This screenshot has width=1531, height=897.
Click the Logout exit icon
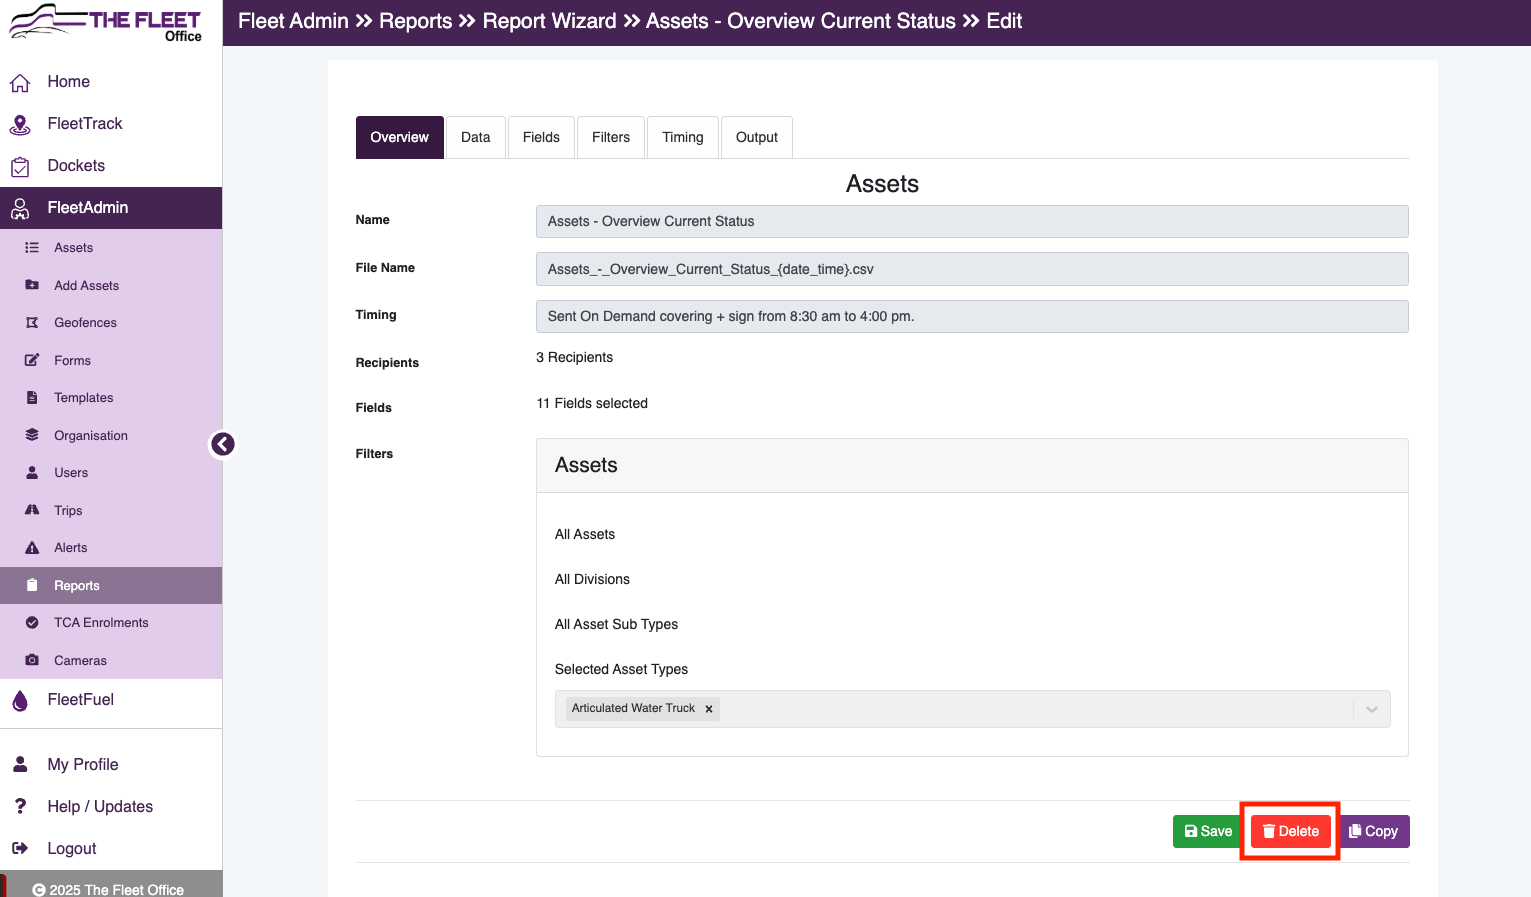20,848
